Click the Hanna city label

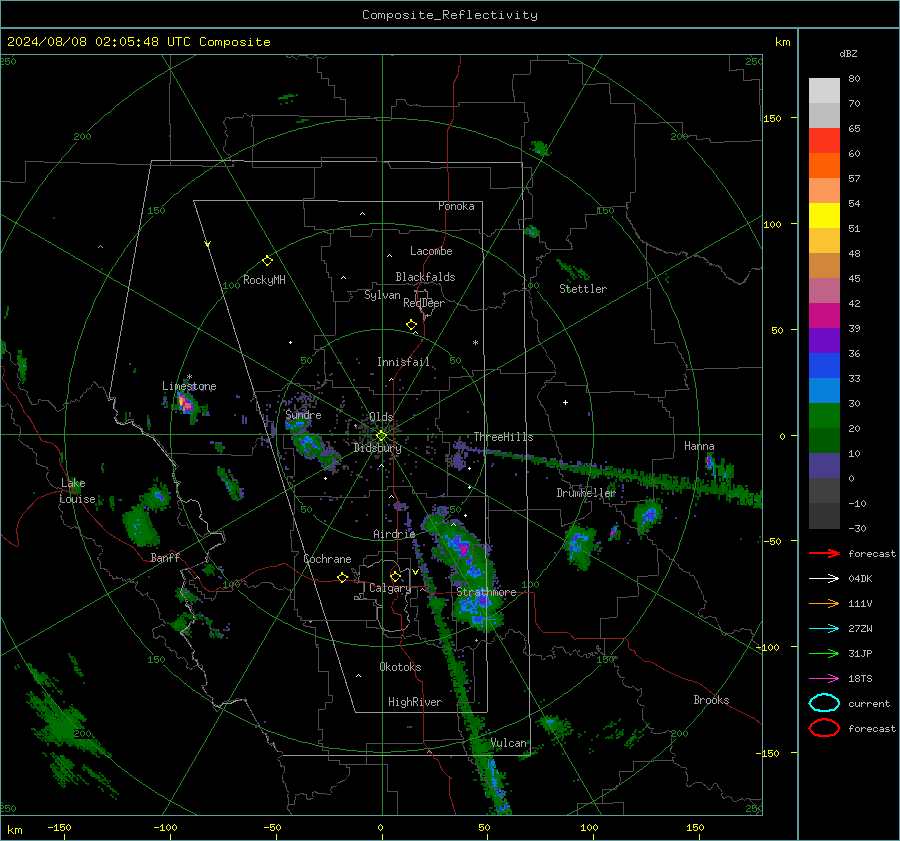699,446
